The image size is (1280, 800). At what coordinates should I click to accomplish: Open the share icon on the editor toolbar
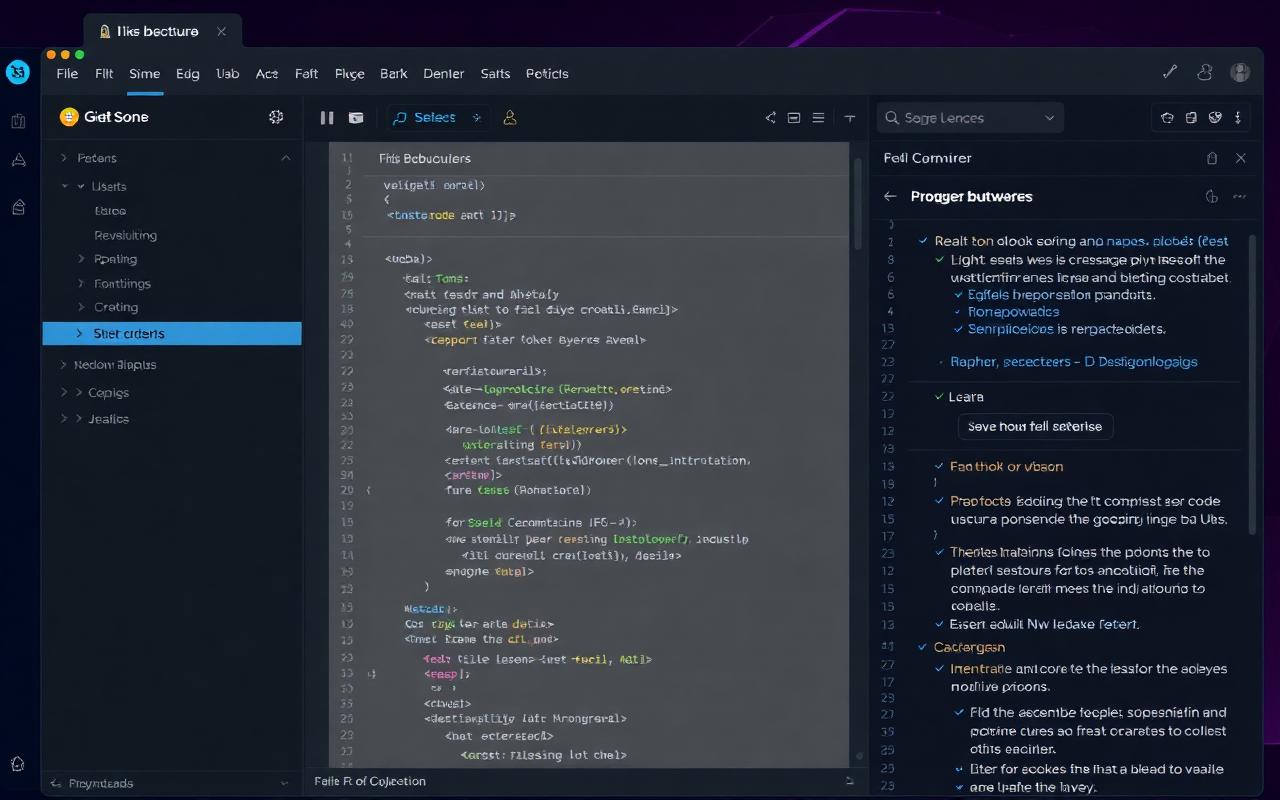tap(770, 117)
